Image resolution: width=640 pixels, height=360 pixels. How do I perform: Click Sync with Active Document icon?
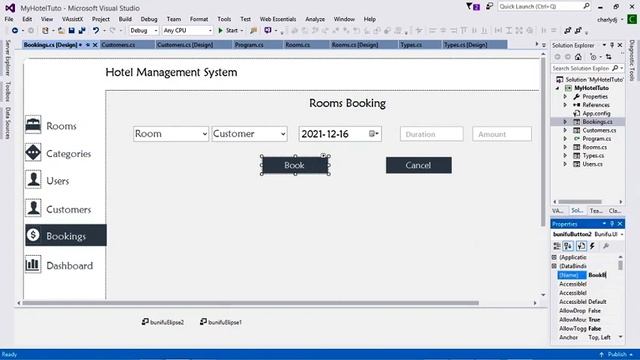tap(609, 57)
